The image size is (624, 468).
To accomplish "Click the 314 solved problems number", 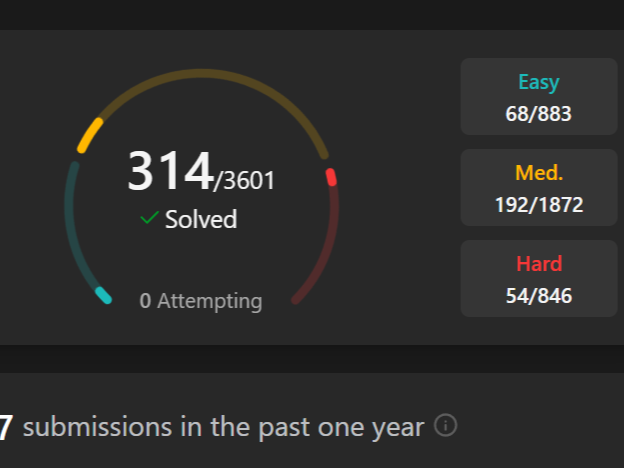I will click(x=170, y=171).
